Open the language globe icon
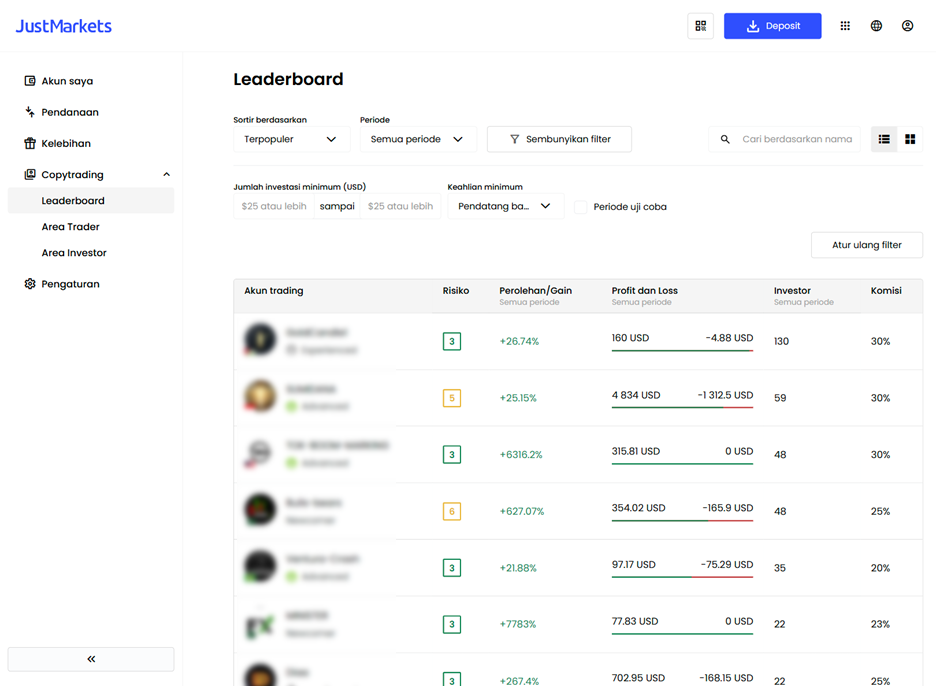The image size is (936, 686). [x=876, y=26]
